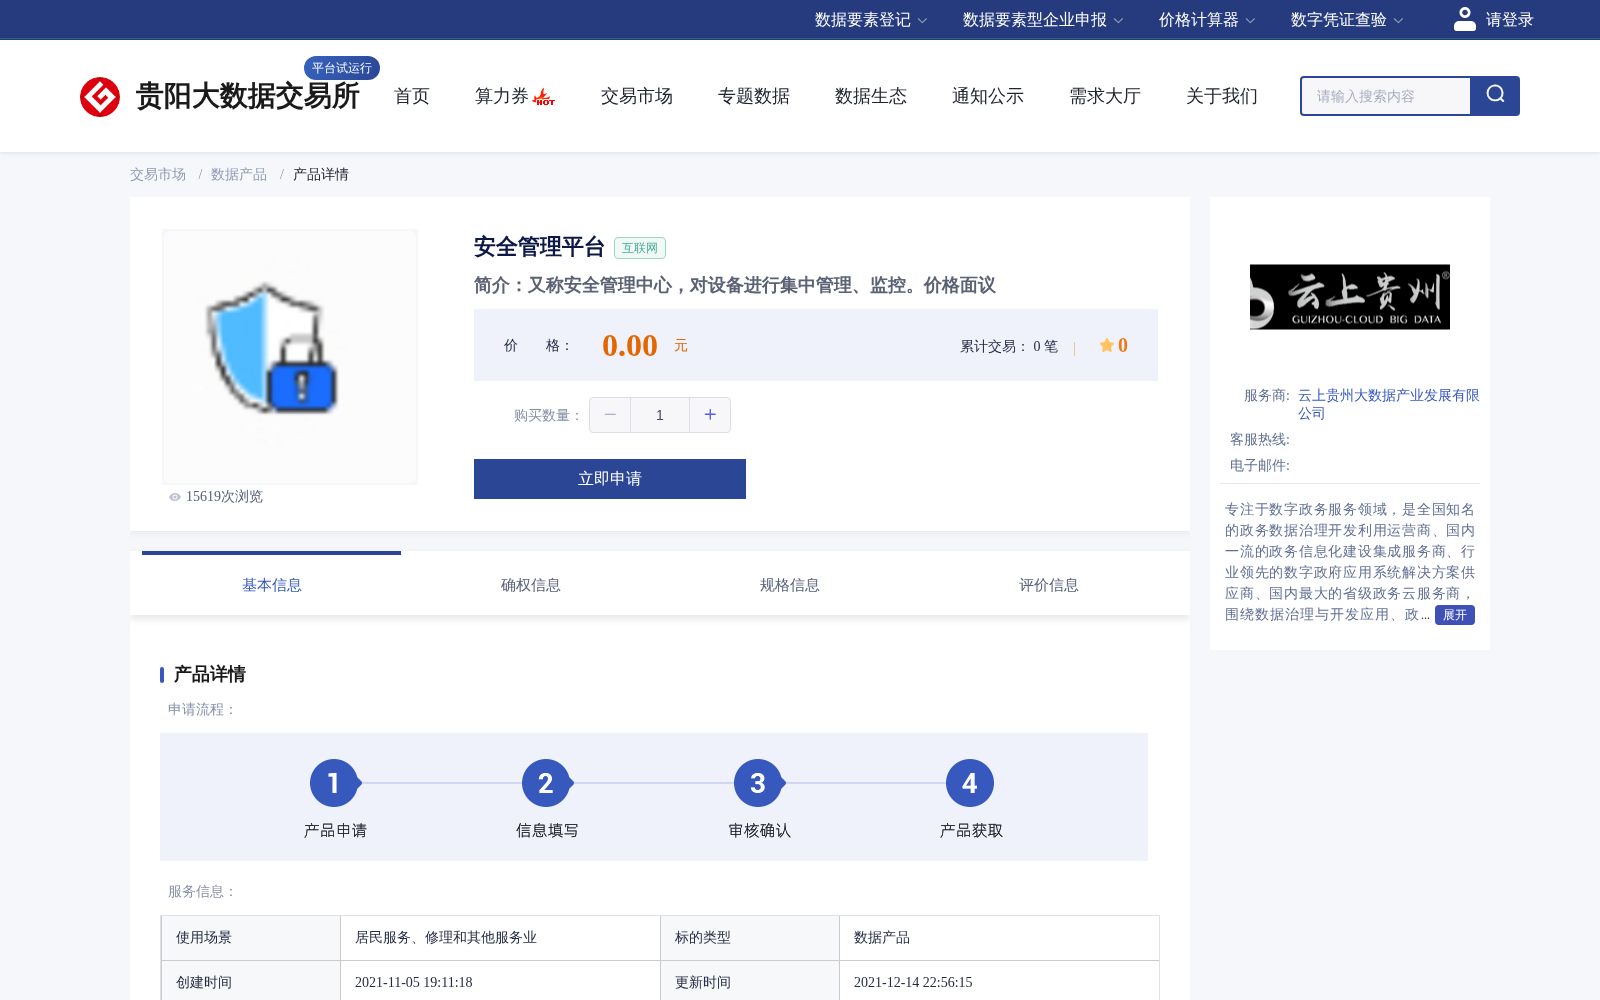
Task: Click the shield product thumbnail image
Action: [290, 357]
